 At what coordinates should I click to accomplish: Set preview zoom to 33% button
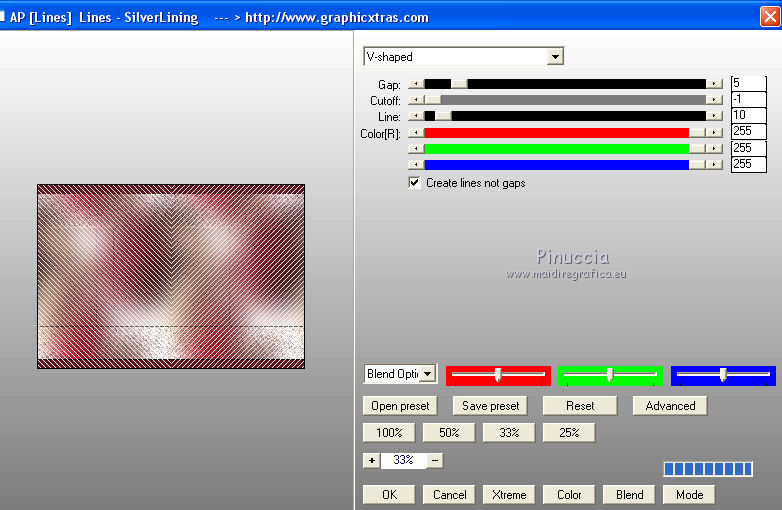point(509,432)
